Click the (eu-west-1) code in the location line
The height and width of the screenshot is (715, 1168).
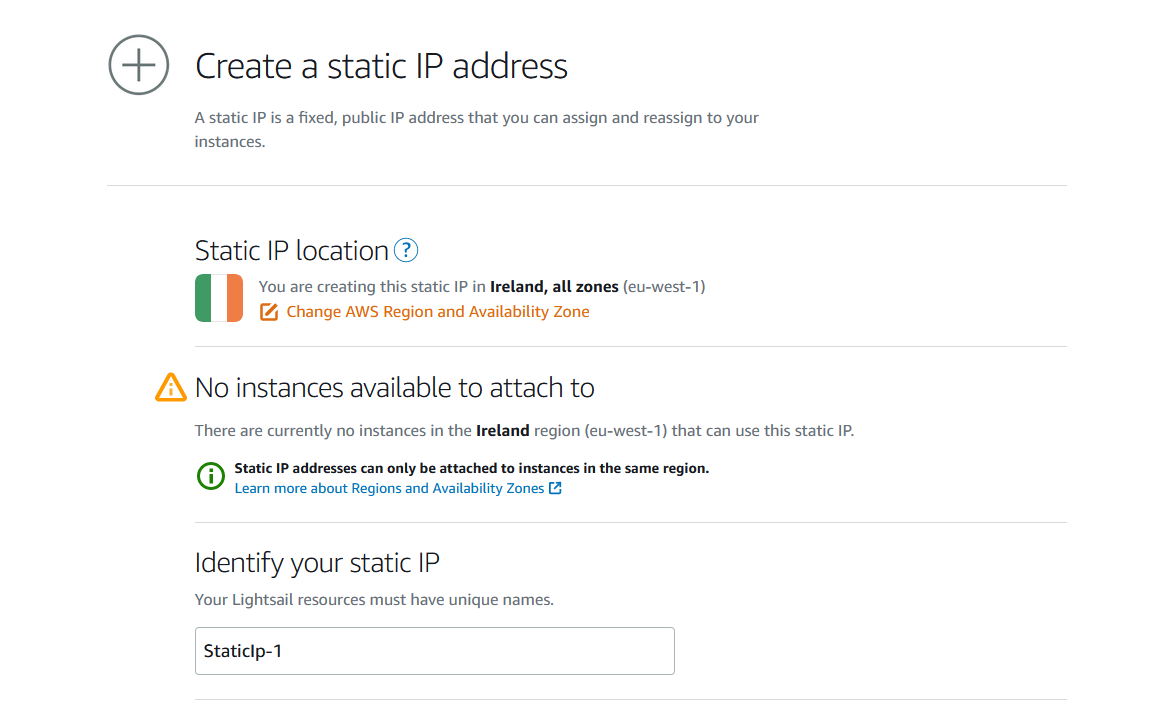664,287
